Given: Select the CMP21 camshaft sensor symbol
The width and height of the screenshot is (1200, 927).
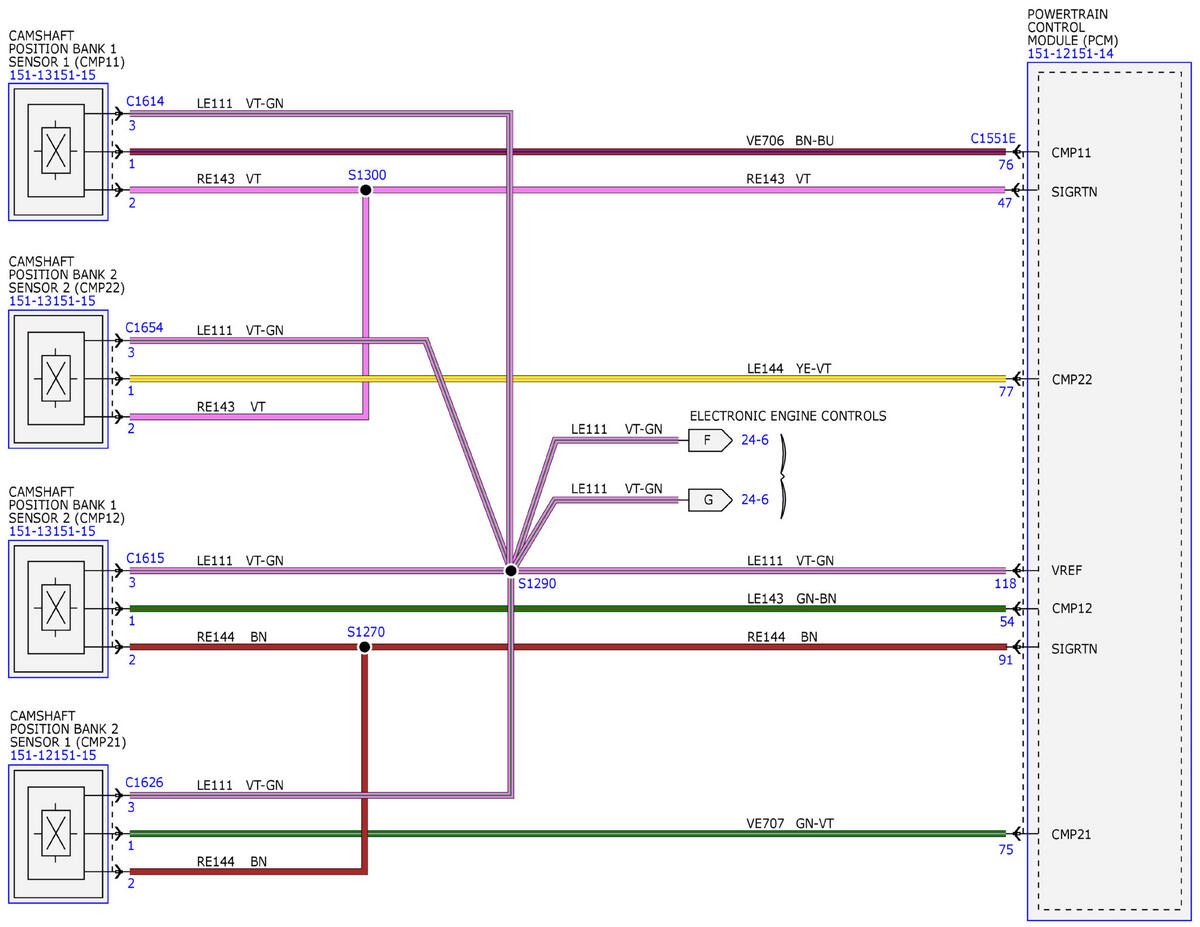Looking at the screenshot, I should point(58,833).
